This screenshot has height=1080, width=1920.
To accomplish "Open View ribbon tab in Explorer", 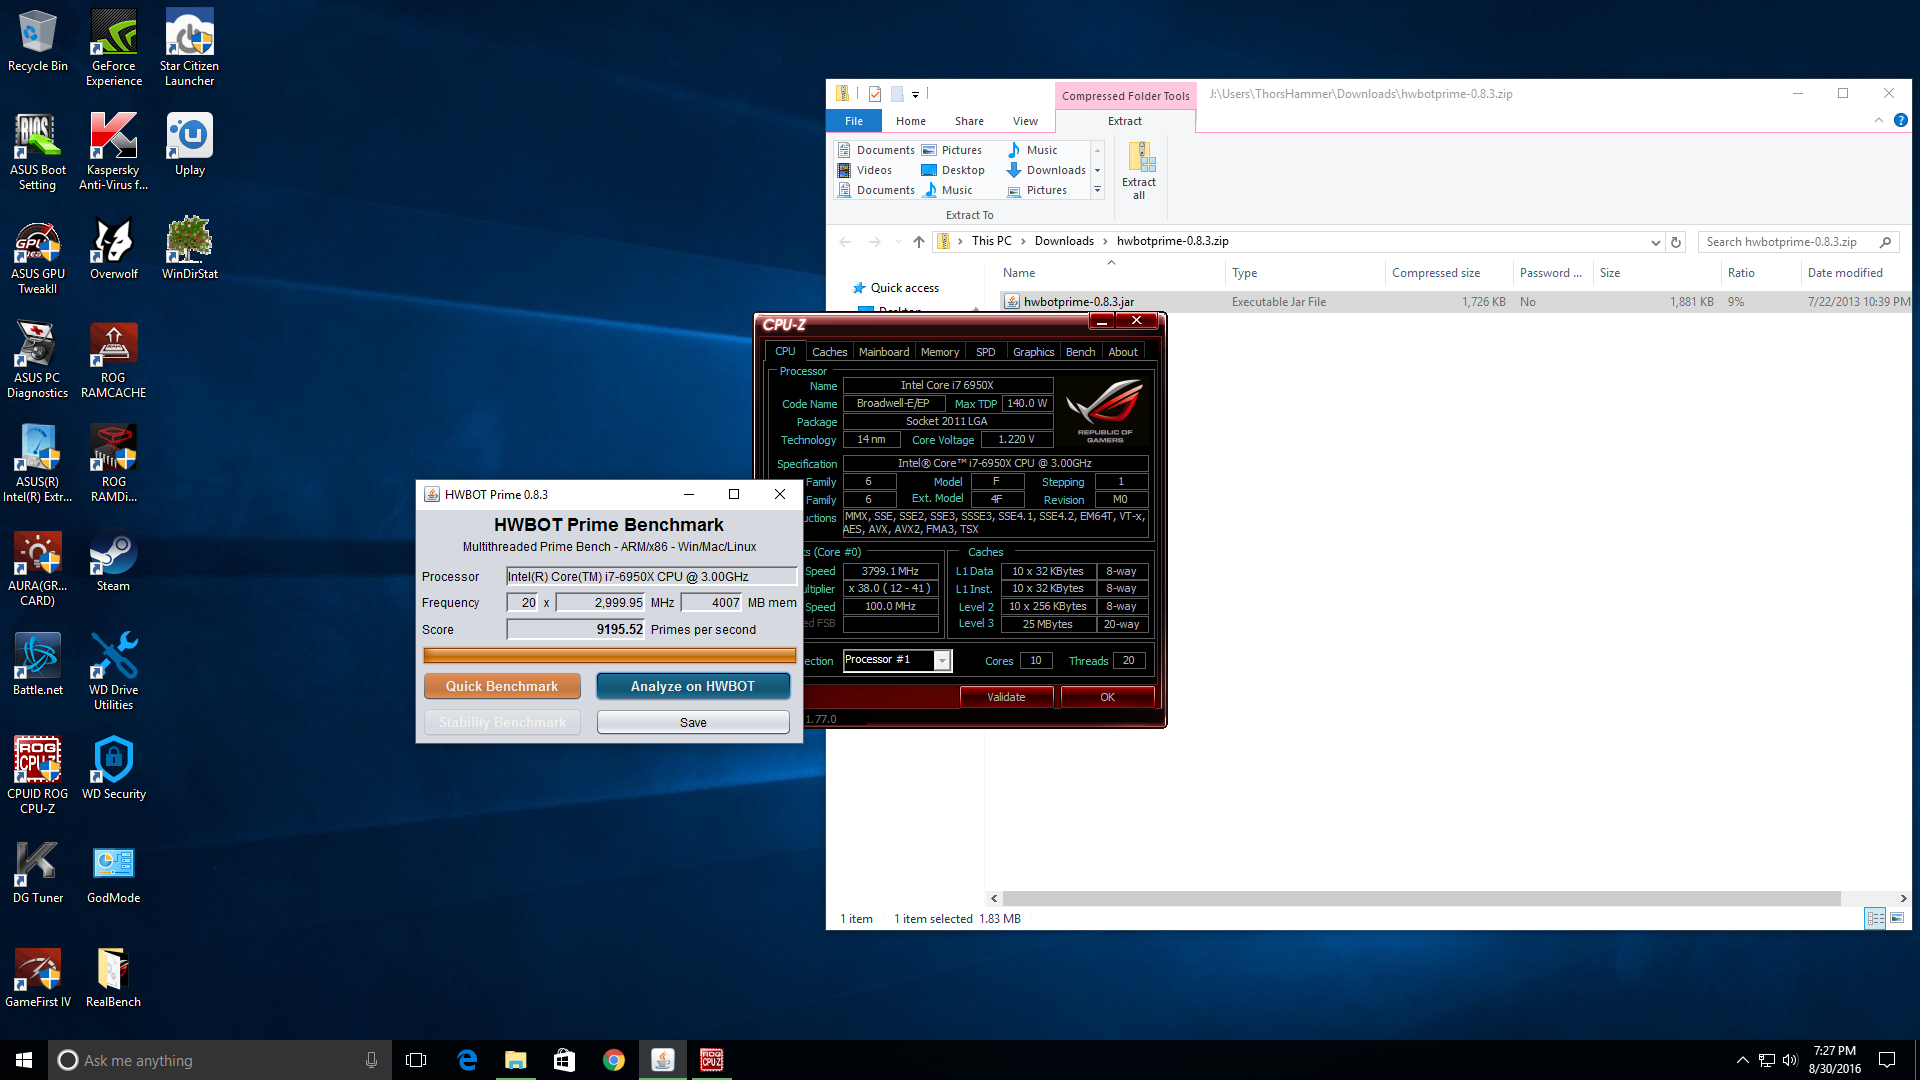I will coord(1025,121).
